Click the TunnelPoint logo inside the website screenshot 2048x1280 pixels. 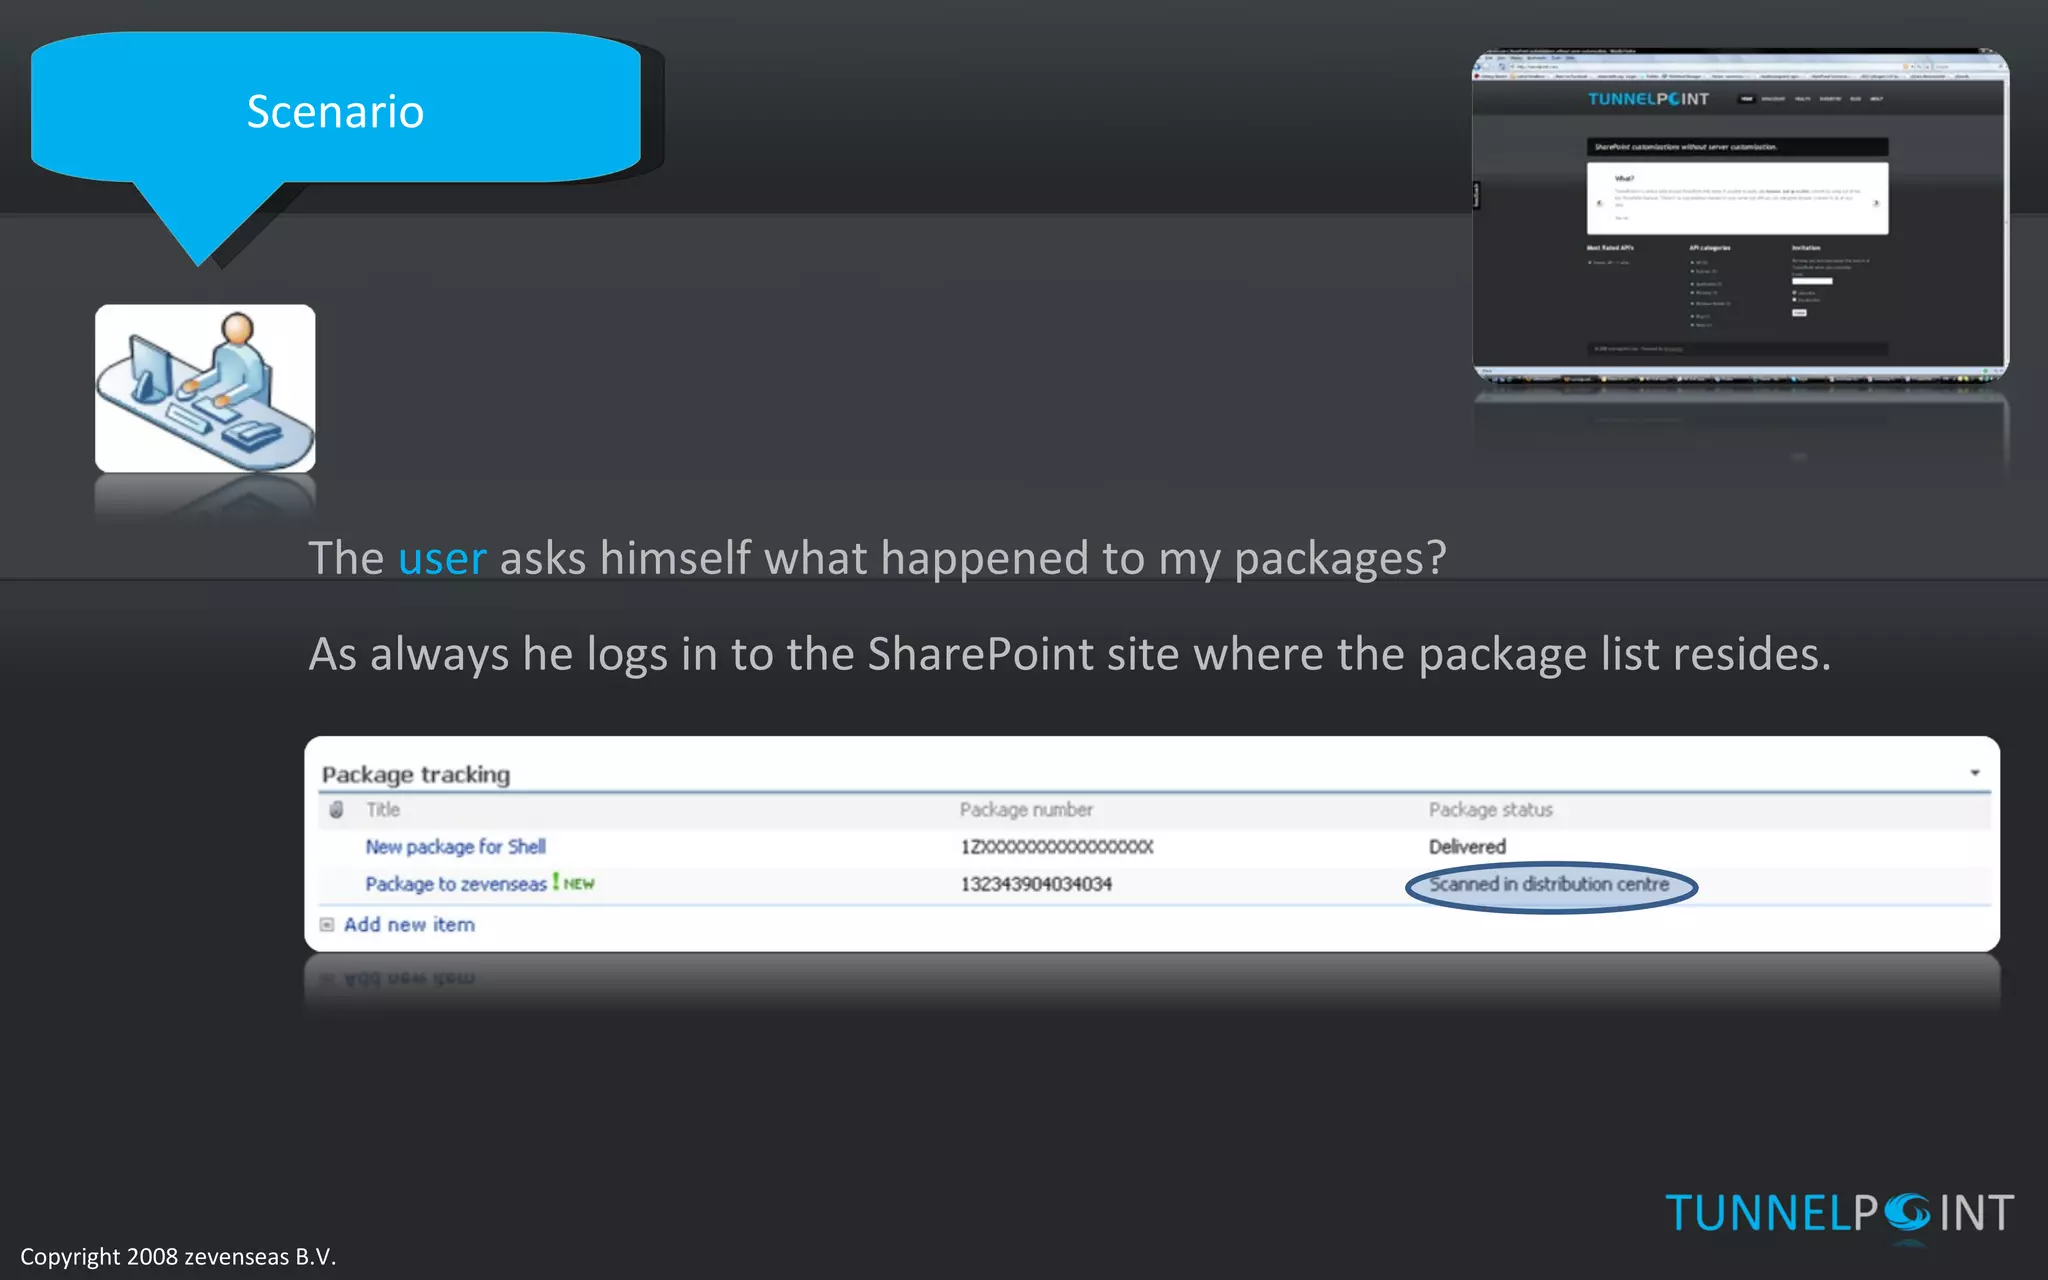point(1648,99)
